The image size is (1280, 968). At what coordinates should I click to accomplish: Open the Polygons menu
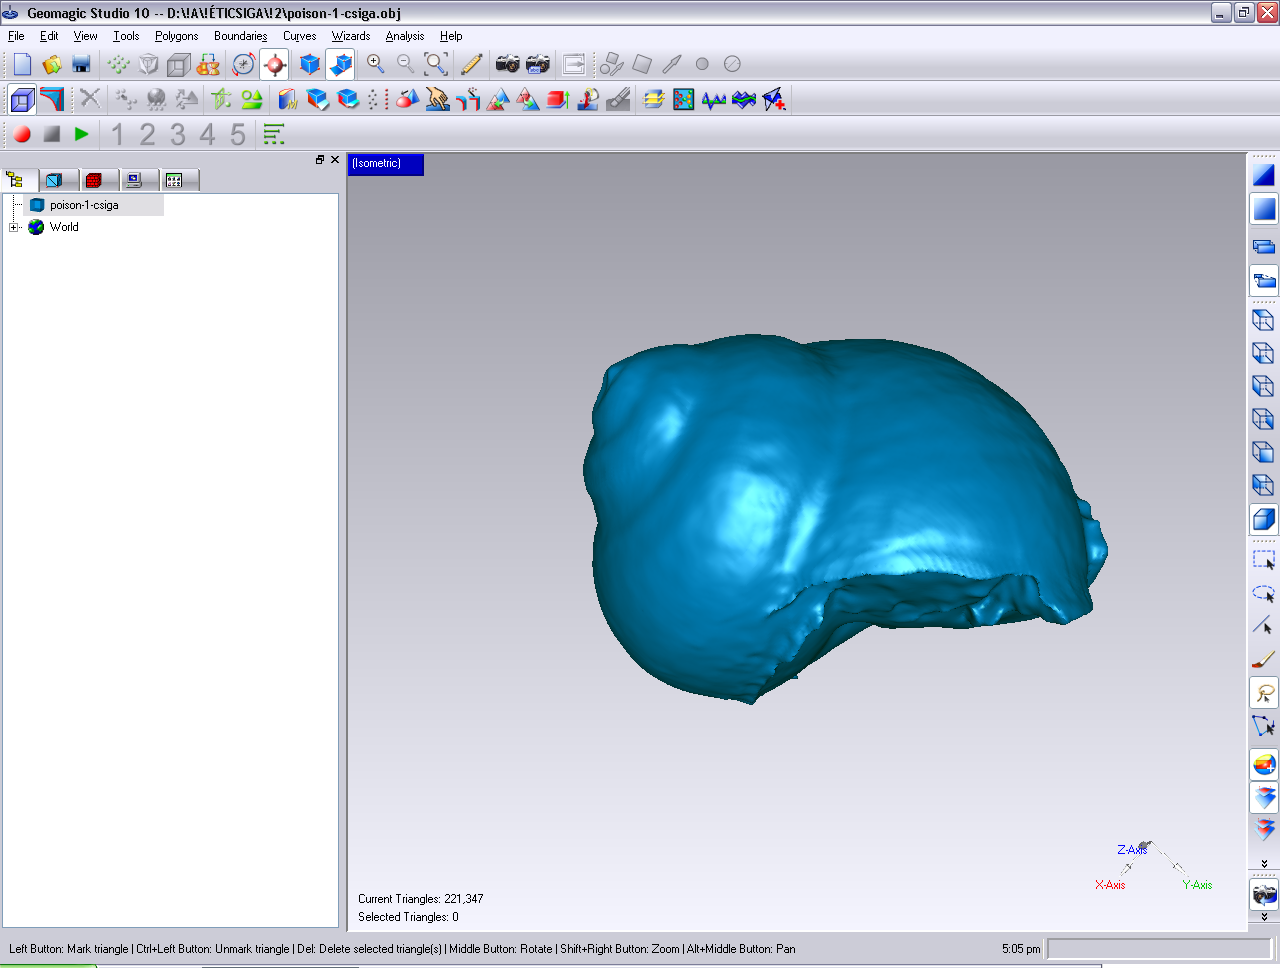pyautogui.click(x=176, y=36)
